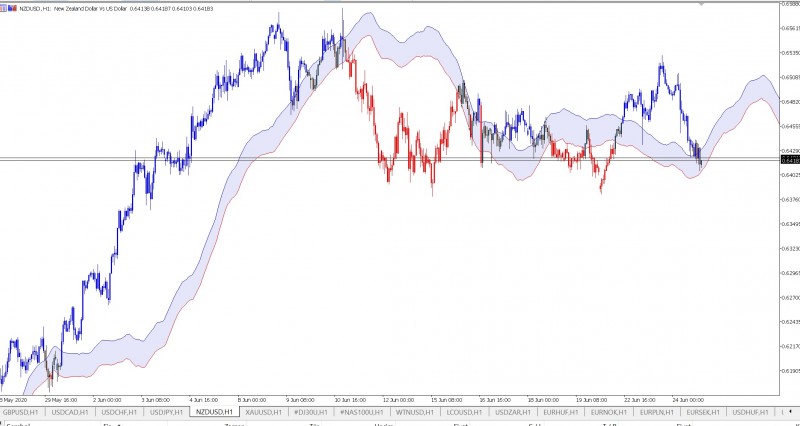The height and width of the screenshot is (426, 800).
Task: Click the 3 Jun 08:00 time label
Action: (156, 400)
